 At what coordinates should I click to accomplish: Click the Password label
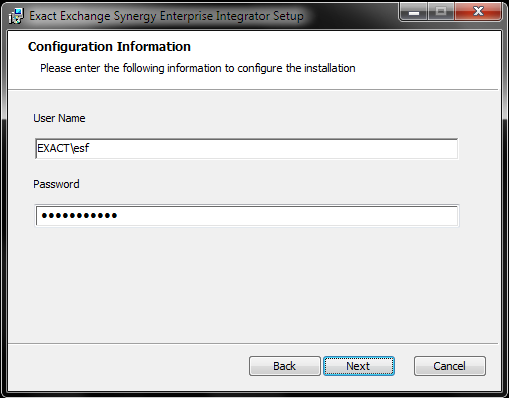pos(56,184)
